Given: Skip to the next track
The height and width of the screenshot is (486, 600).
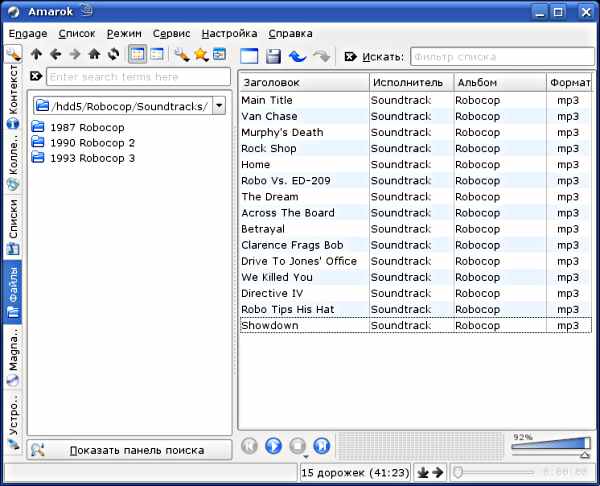Looking at the screenshot, I should point(322,446).
